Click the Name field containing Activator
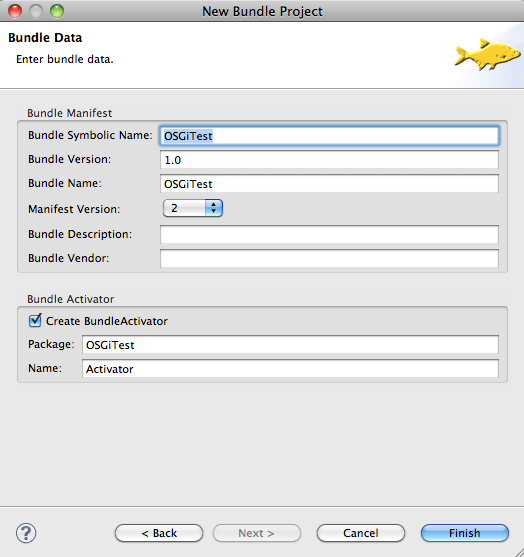The width and height of the screenshot is (524, 557). 290,369
